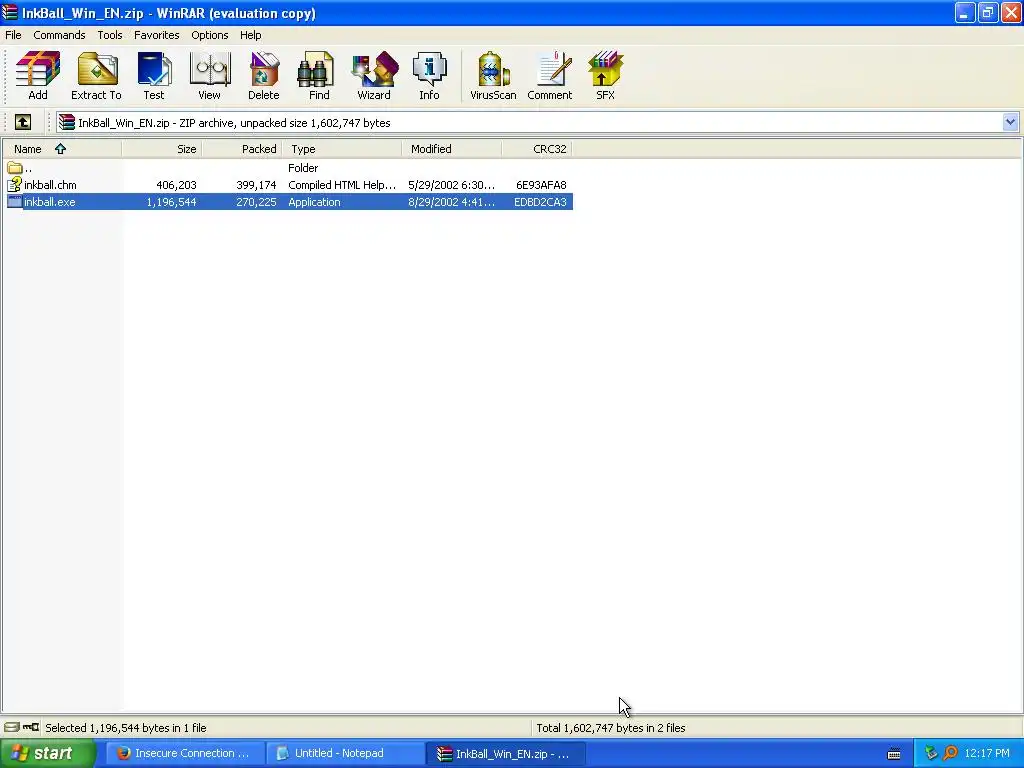Click the green network tray icon
Viewport: 1024px width, 768px height.
point(931,754)
